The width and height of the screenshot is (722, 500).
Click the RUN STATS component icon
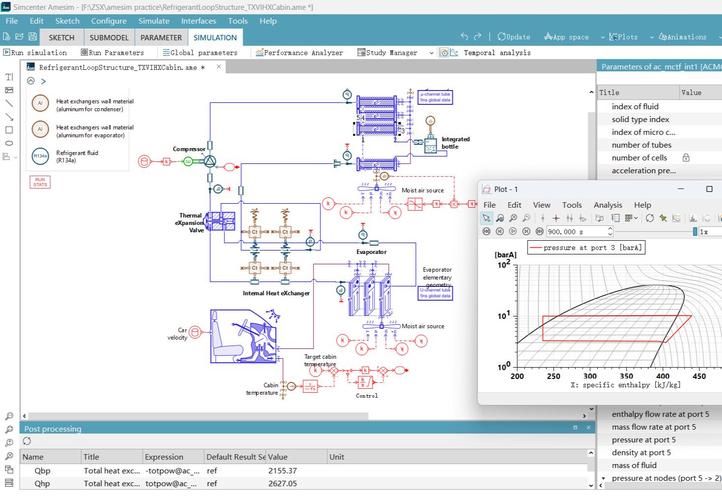pyautogui.click(x=40, y=182)
